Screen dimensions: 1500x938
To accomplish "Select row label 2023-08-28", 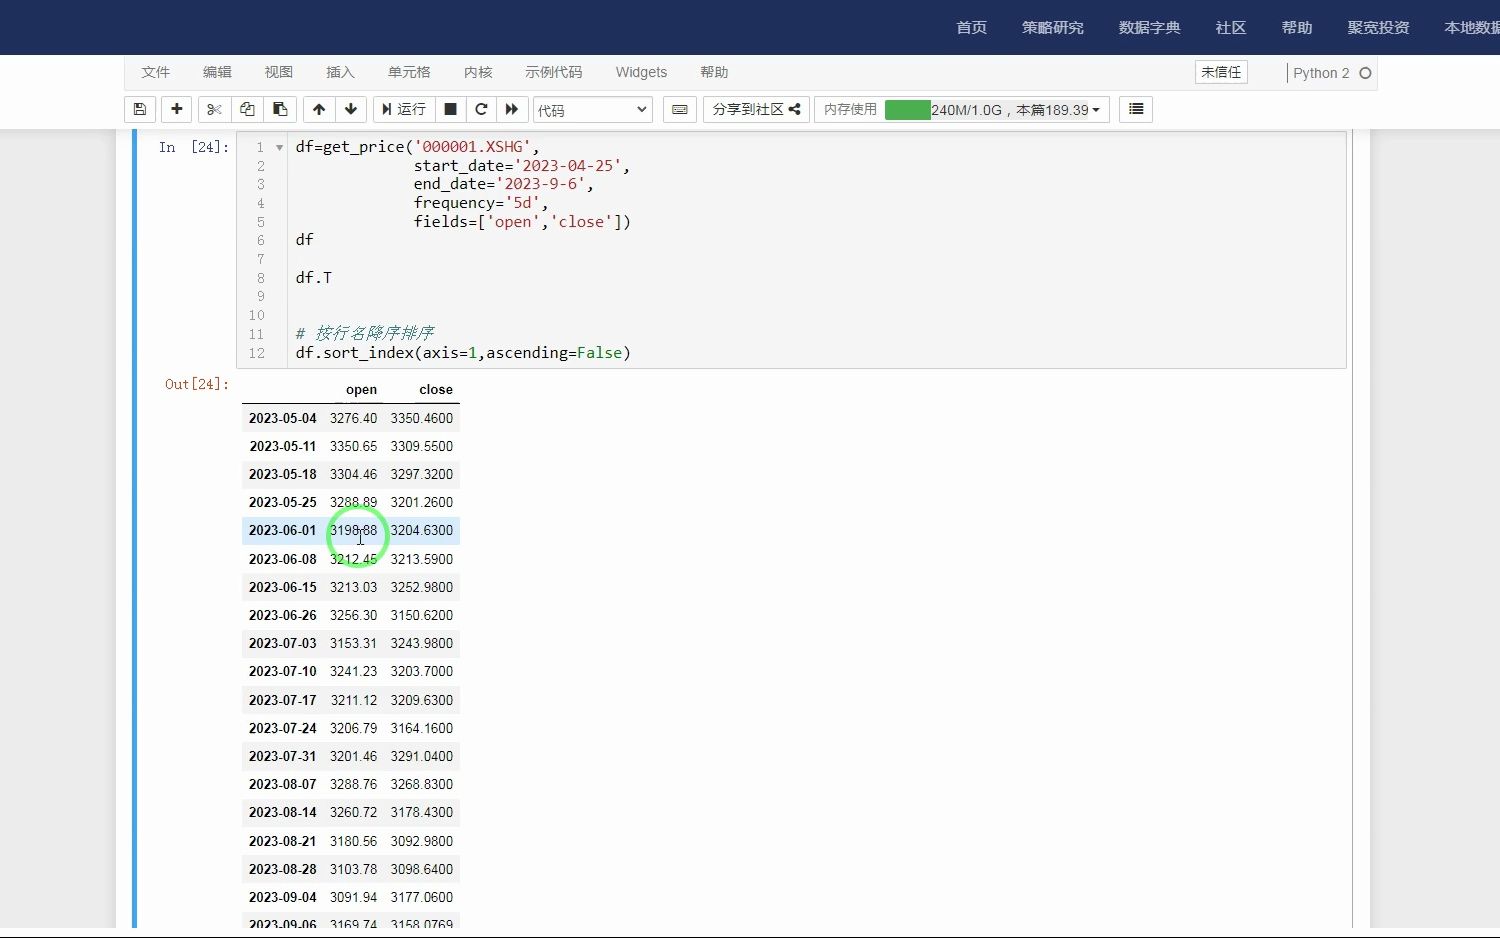I will (282, 869).
